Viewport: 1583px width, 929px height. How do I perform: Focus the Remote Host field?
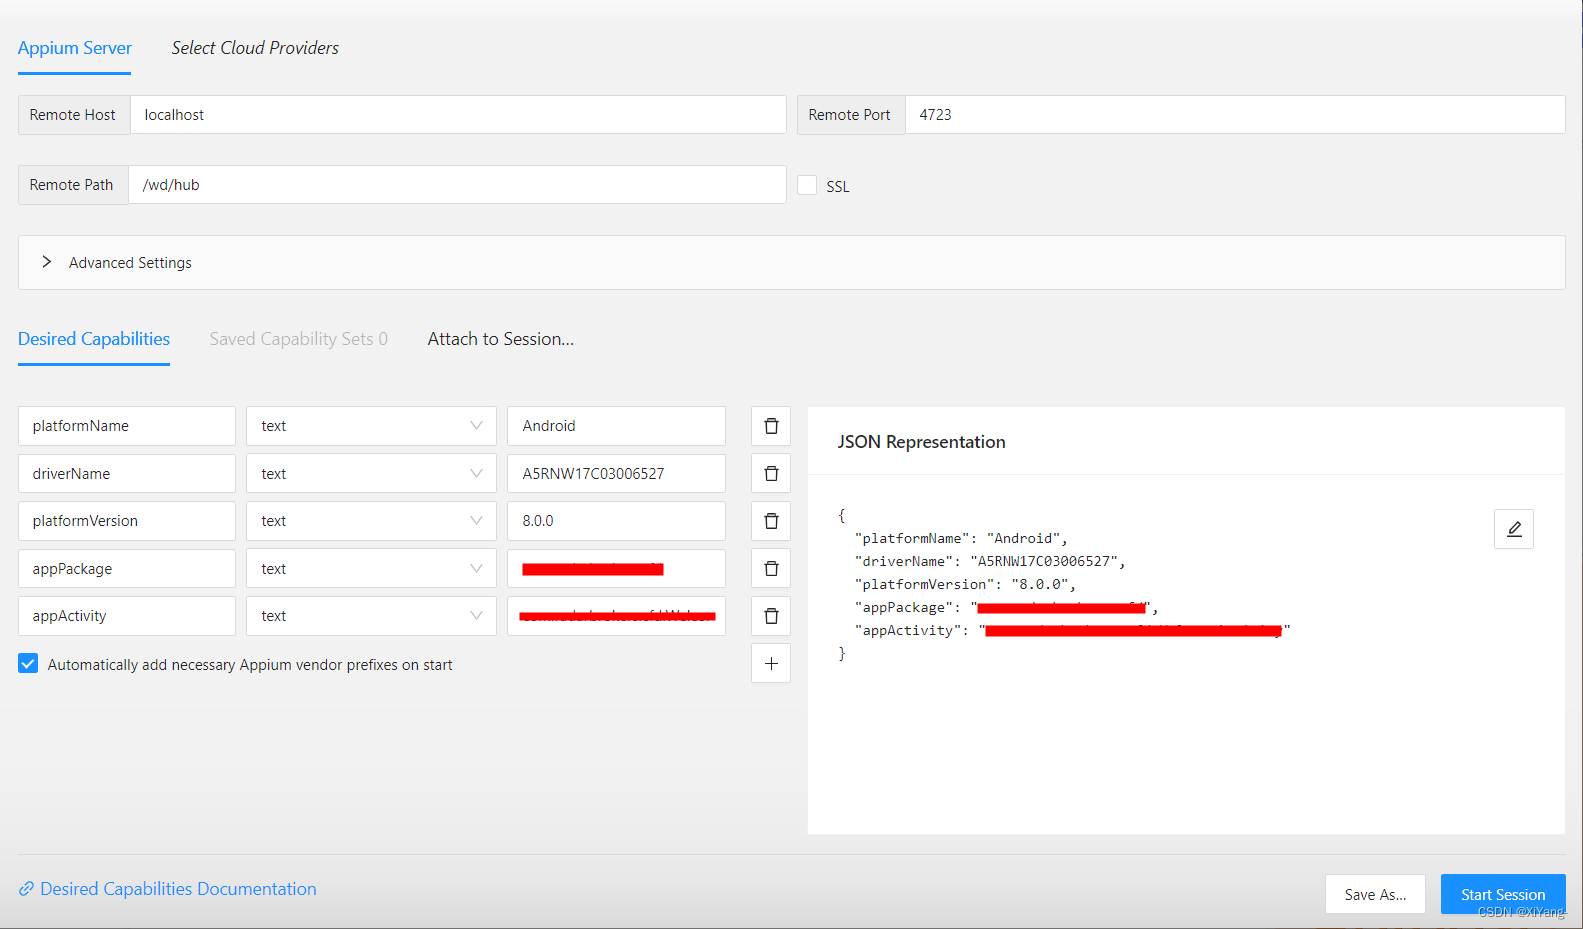click(458, 115)
